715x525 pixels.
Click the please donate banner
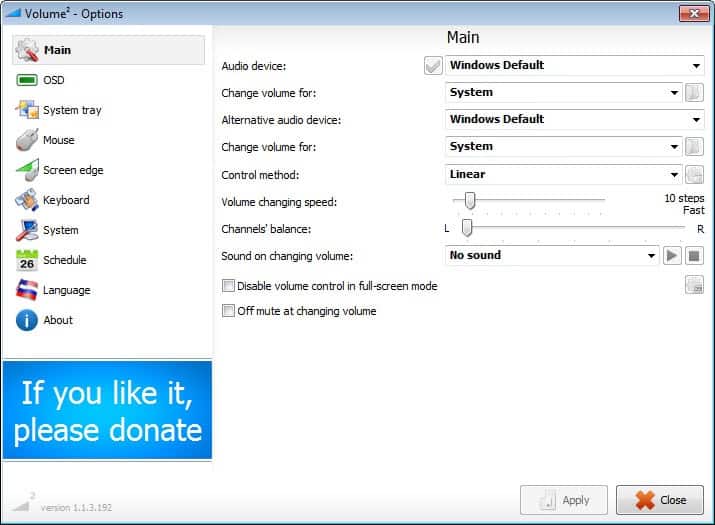pyautogui.click(x=107, y=411)
